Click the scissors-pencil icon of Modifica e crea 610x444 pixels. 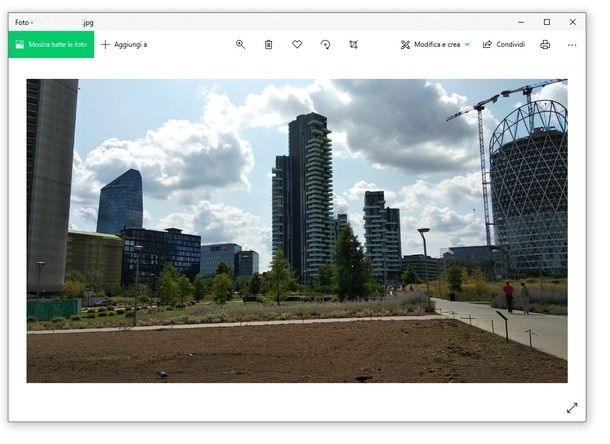pos(405,45)
